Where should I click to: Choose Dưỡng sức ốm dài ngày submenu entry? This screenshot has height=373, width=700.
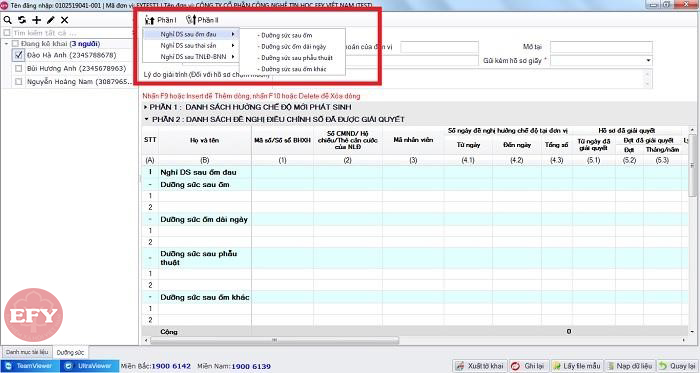(292, 46)
